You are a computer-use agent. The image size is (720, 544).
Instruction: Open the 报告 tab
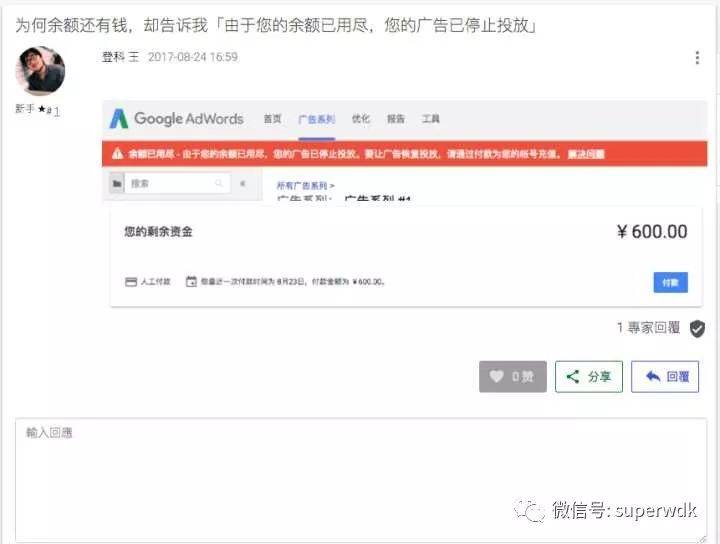(395, 119)
